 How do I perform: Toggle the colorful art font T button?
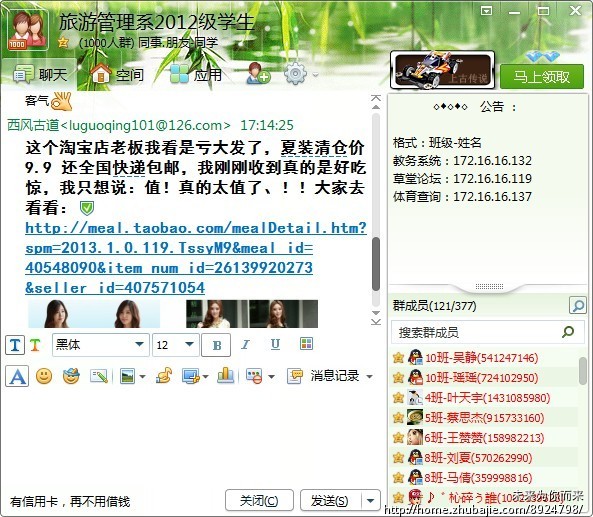[35, 345]
